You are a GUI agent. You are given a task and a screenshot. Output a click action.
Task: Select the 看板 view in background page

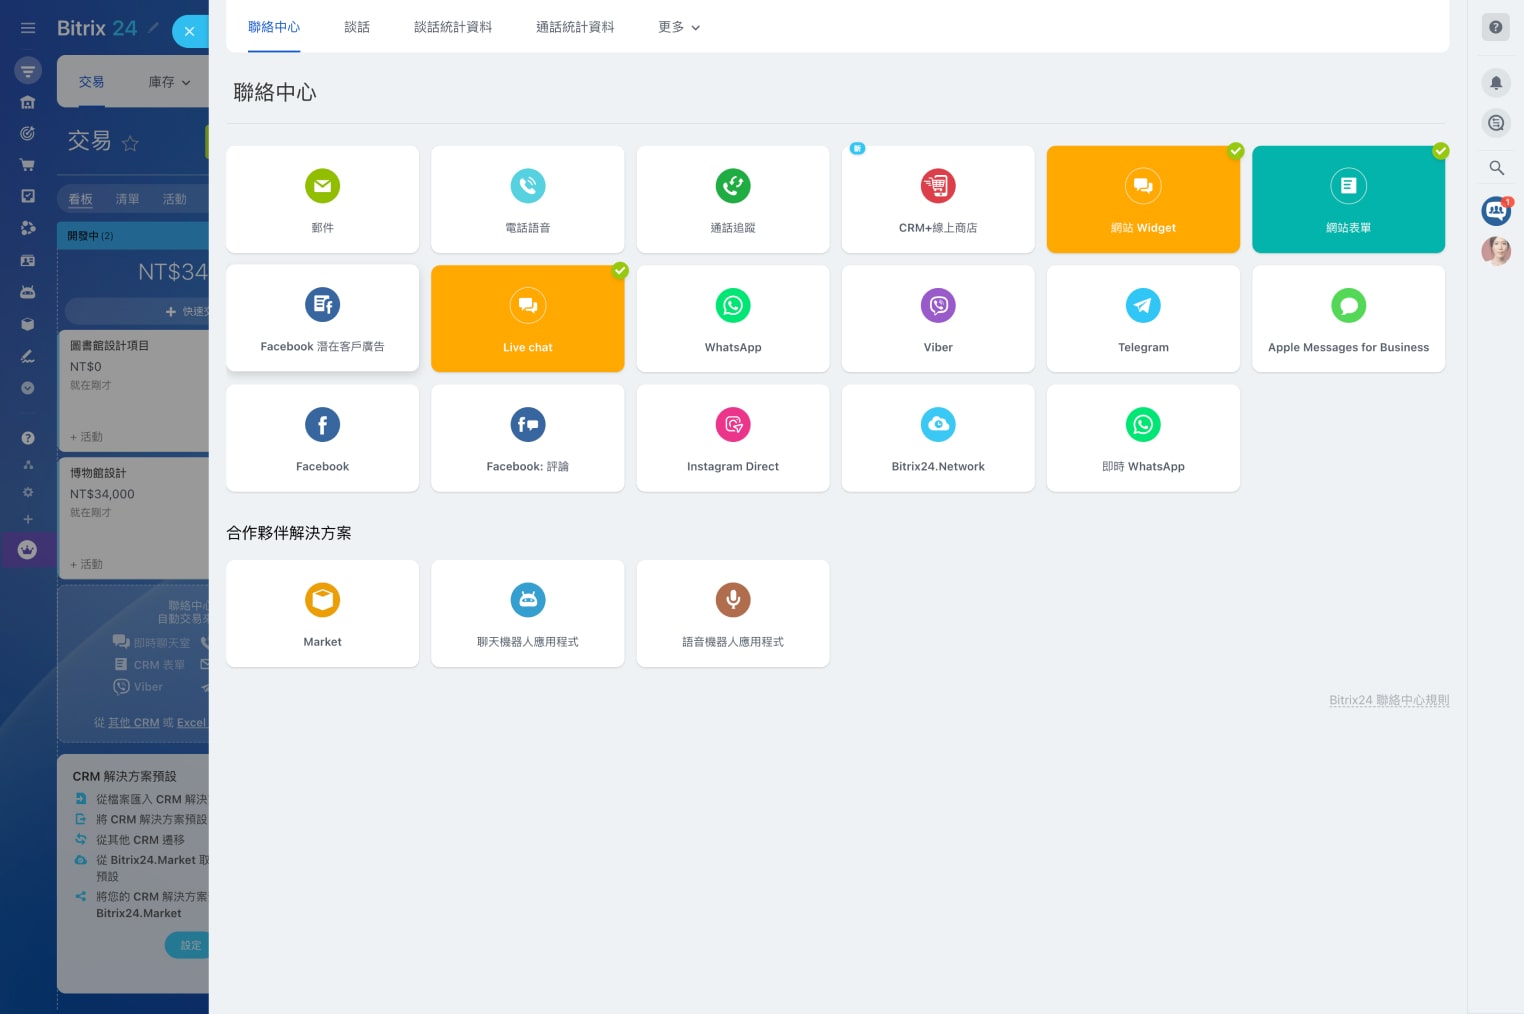(80, 199)
